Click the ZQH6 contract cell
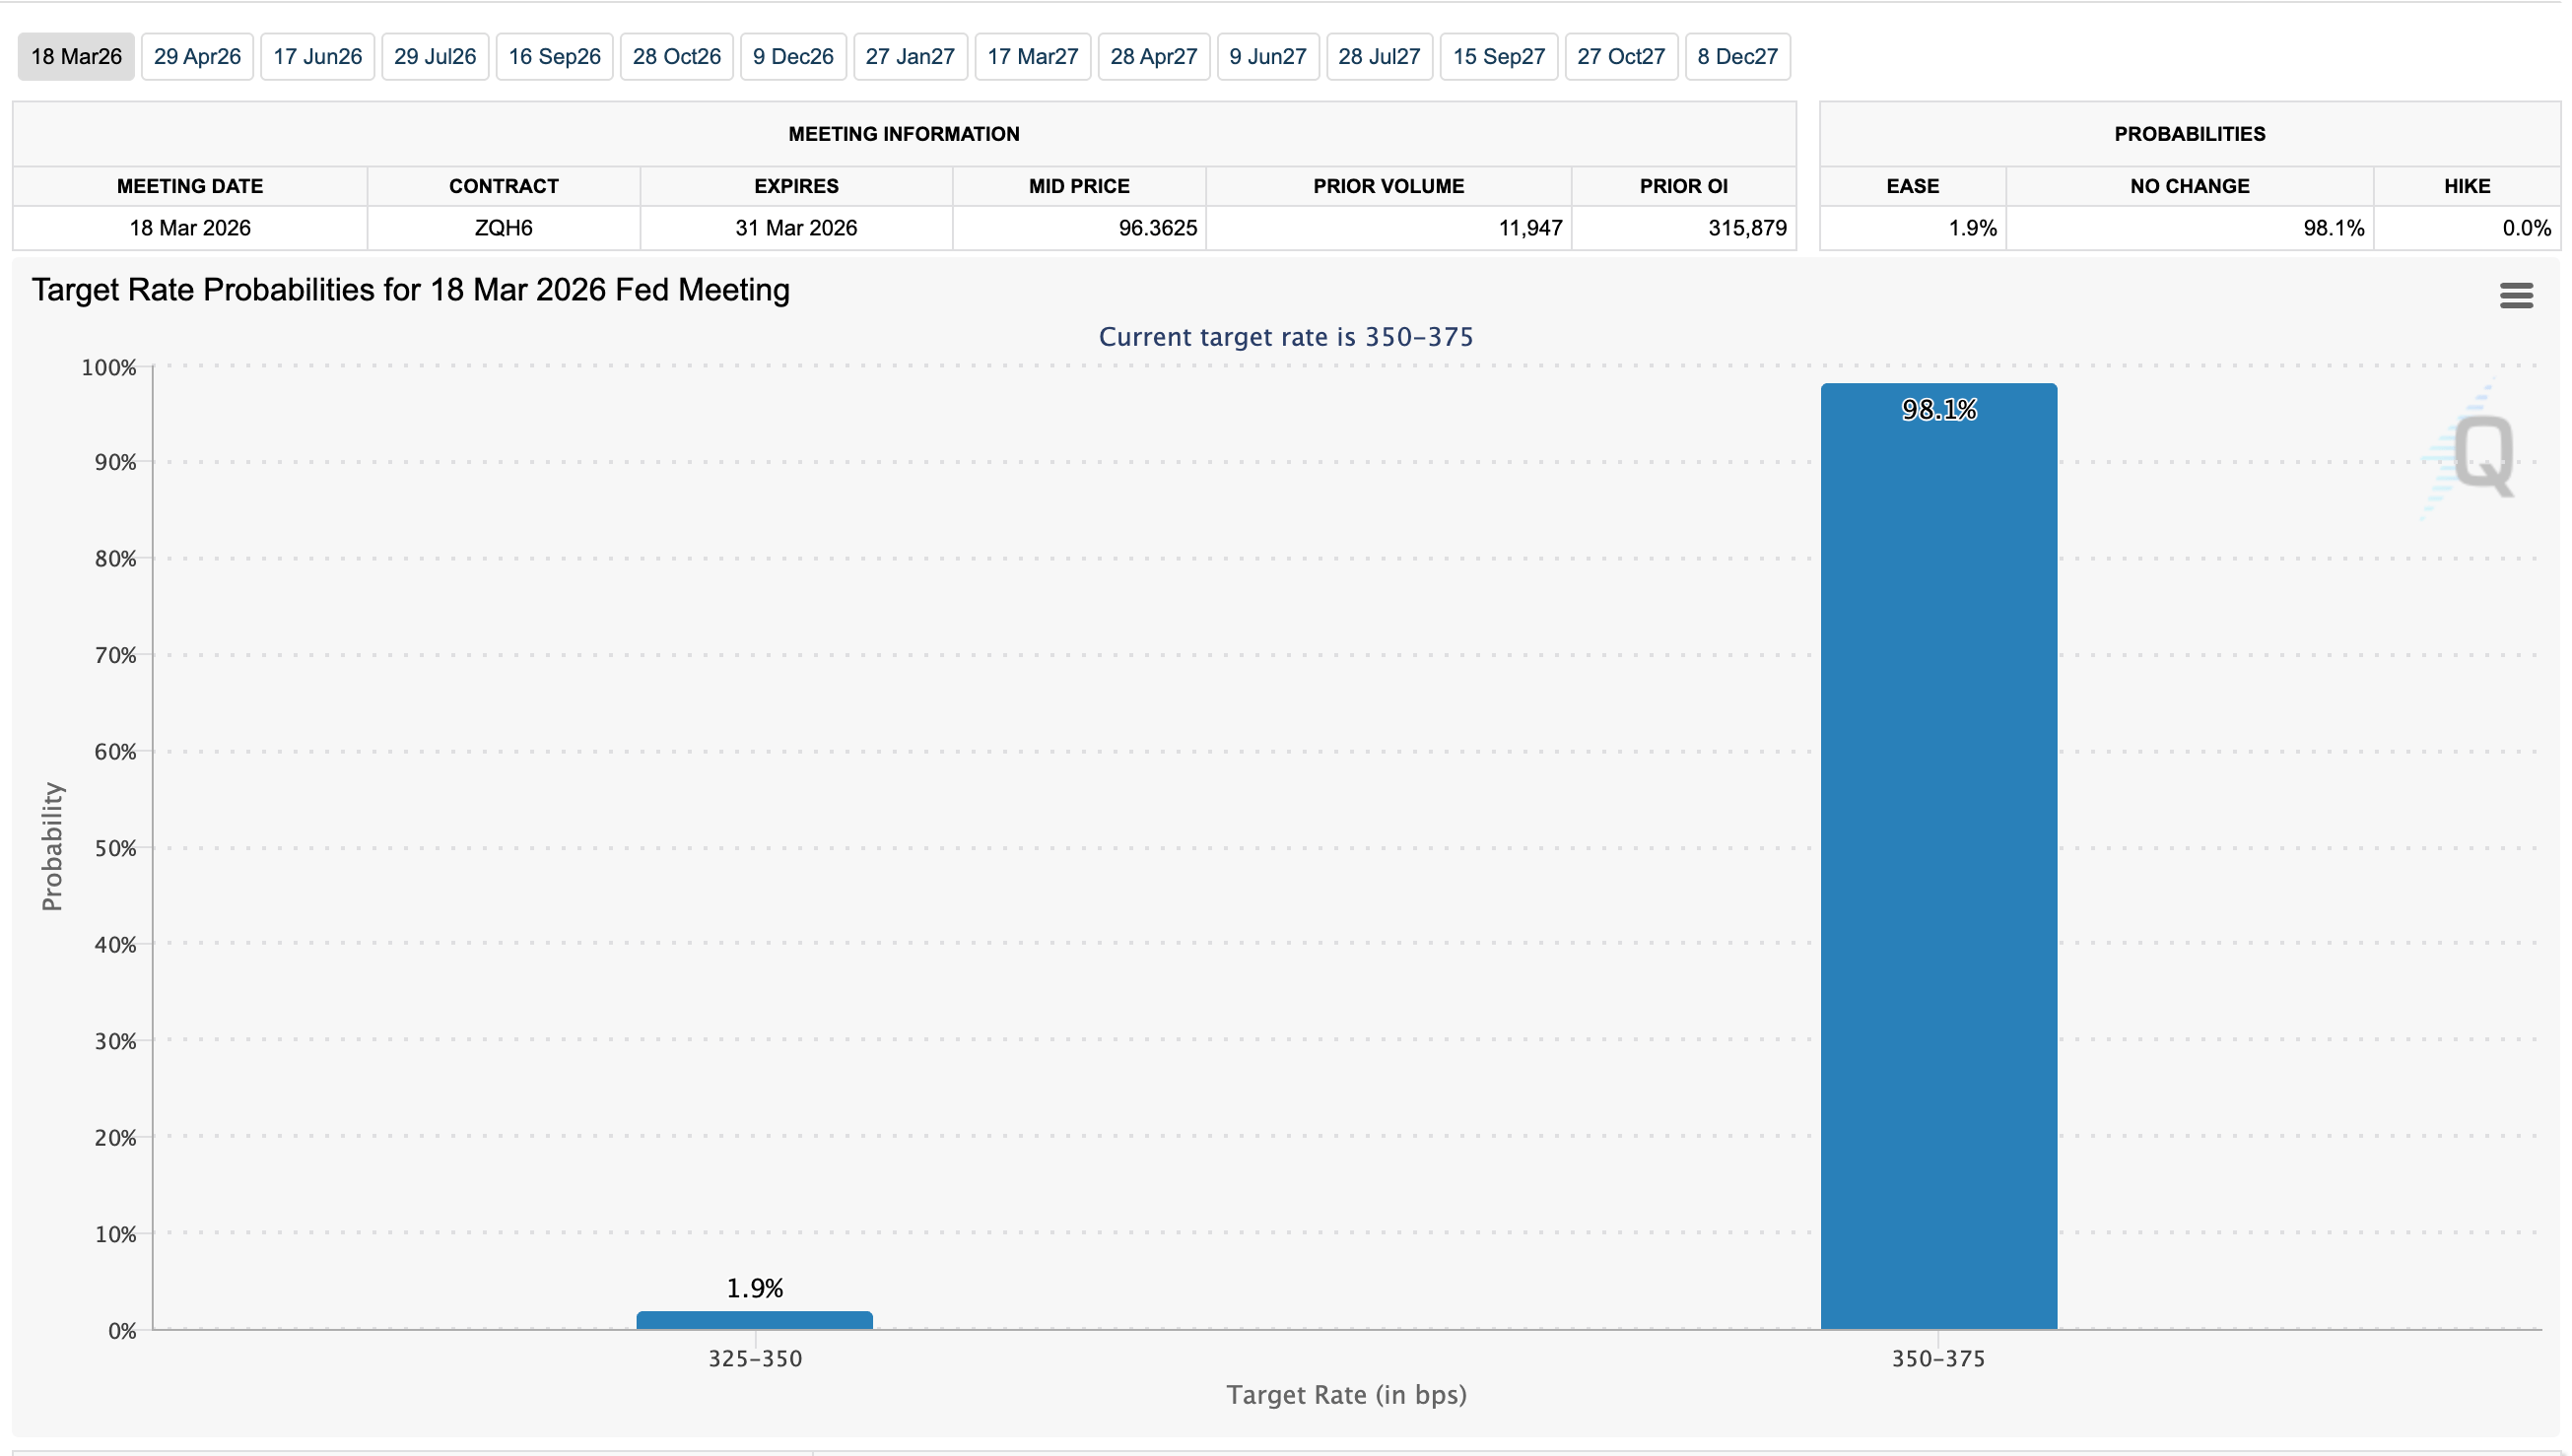 coord(503,228)
